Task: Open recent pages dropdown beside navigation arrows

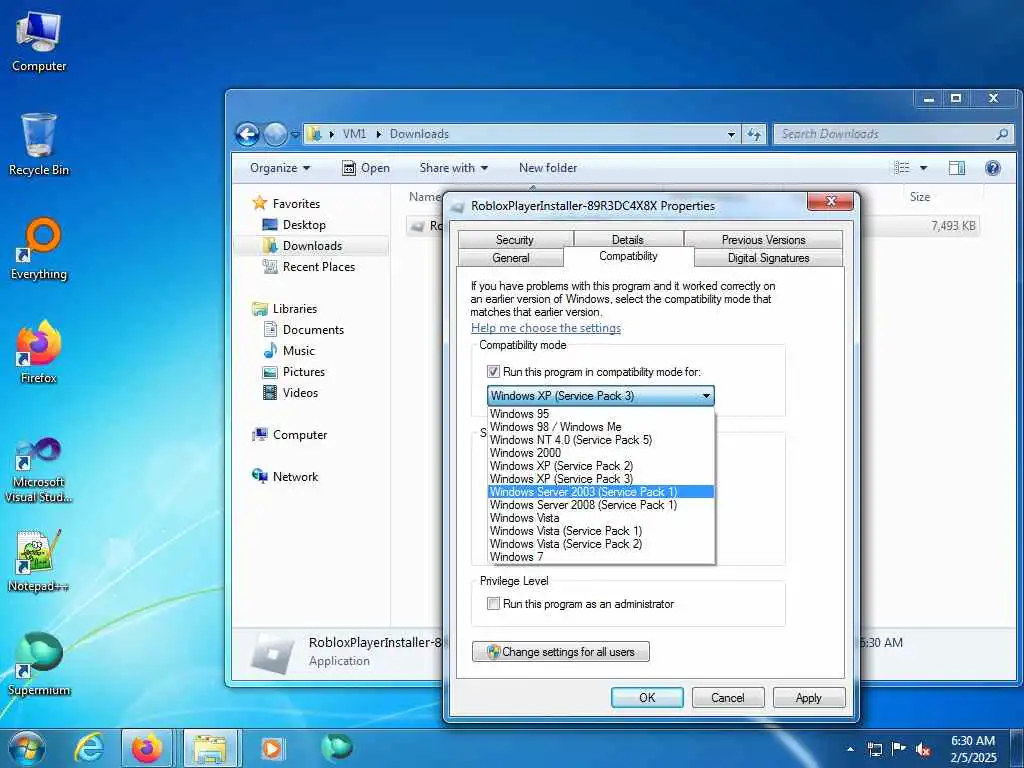Action: click(x=295, y=135)
